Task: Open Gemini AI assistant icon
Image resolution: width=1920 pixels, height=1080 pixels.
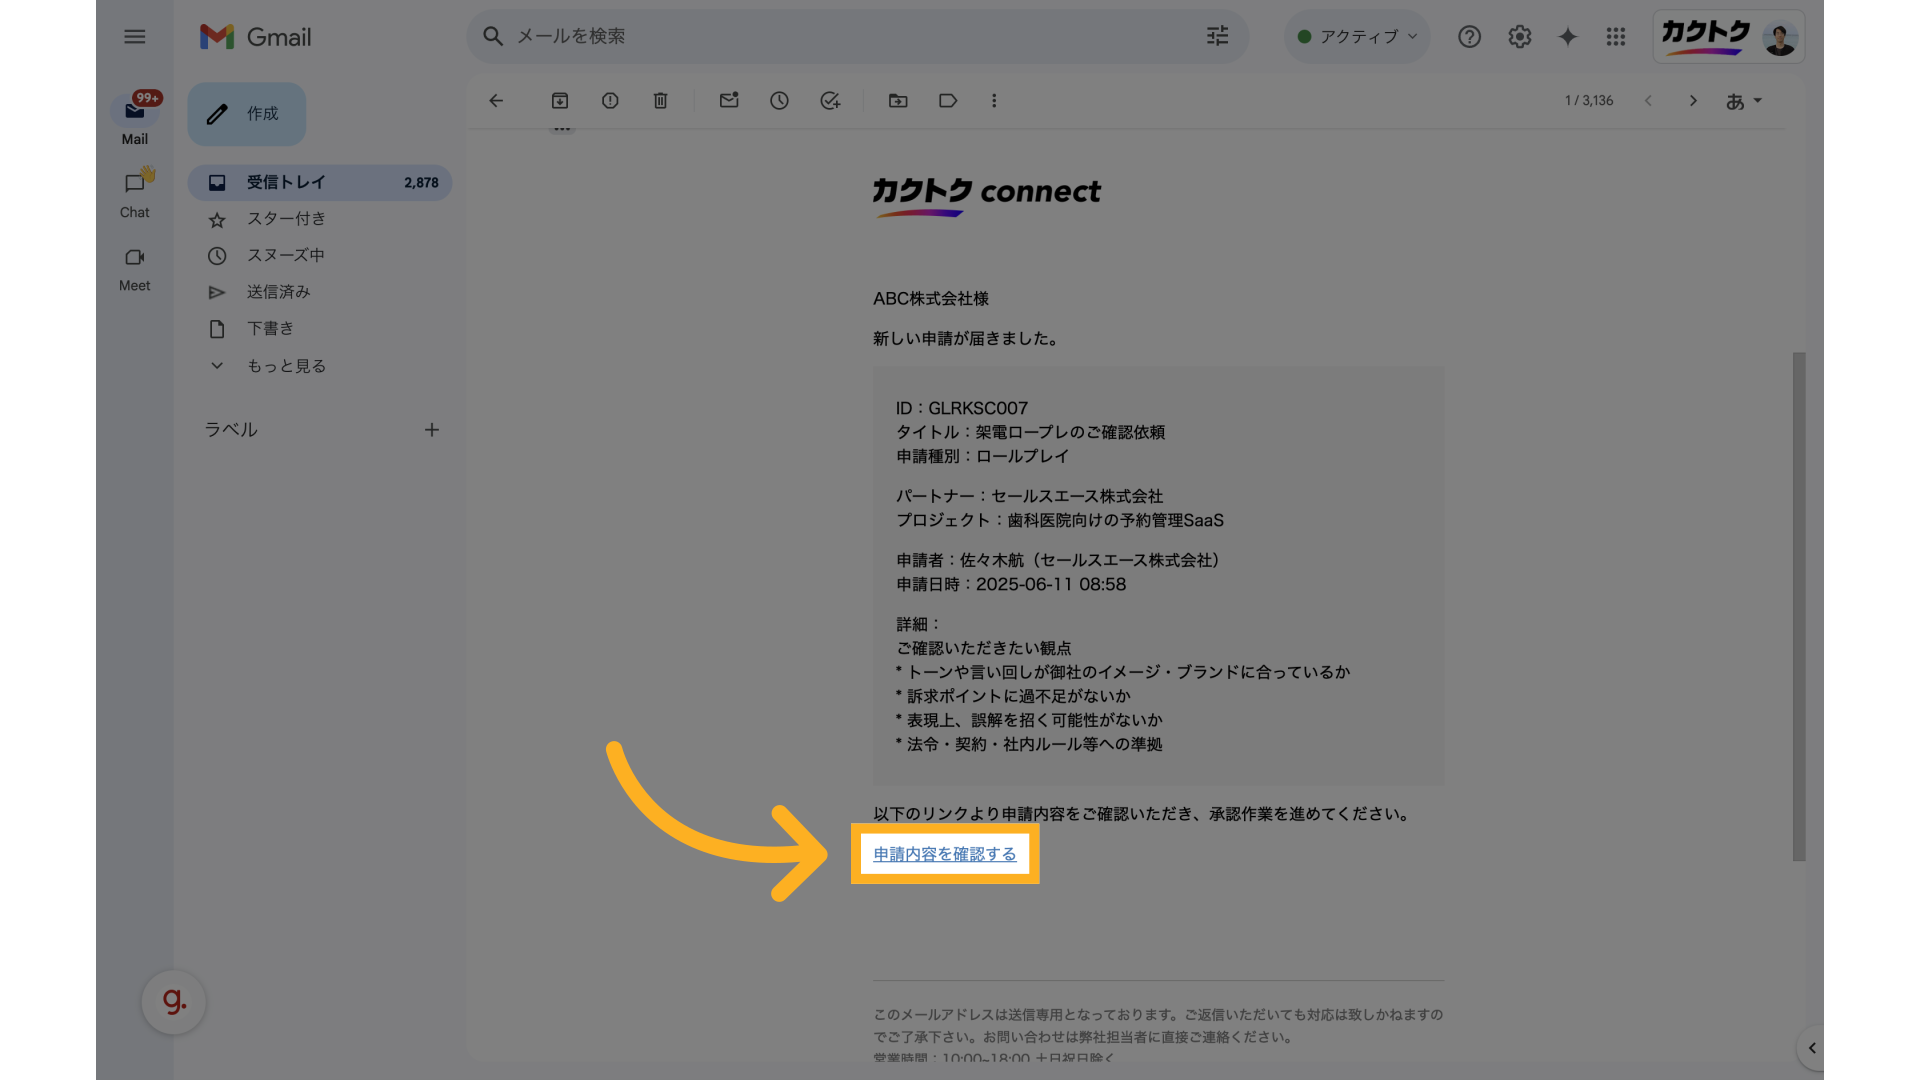Action: click(x=1567, y=36)
